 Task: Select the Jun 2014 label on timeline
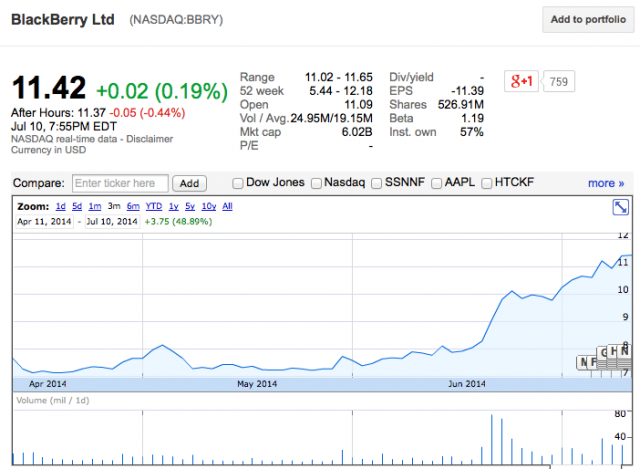pyautogui.click(x=467, y=384)
